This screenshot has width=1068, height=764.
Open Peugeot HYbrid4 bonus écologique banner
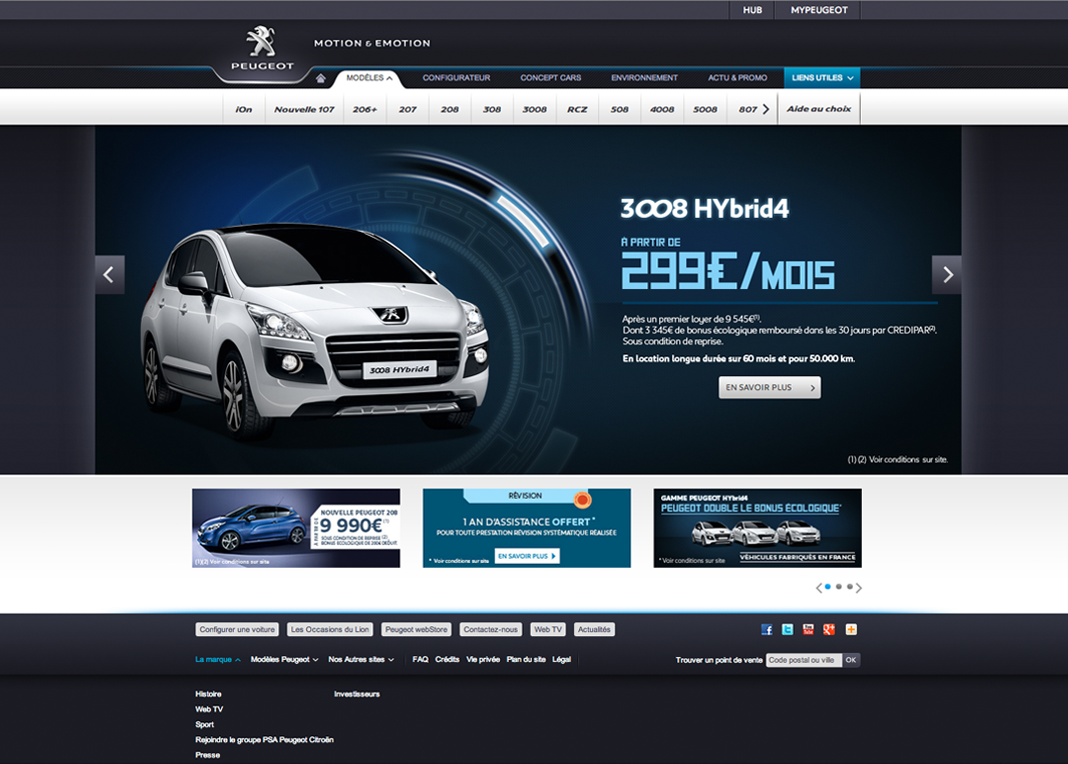point(757,528)
